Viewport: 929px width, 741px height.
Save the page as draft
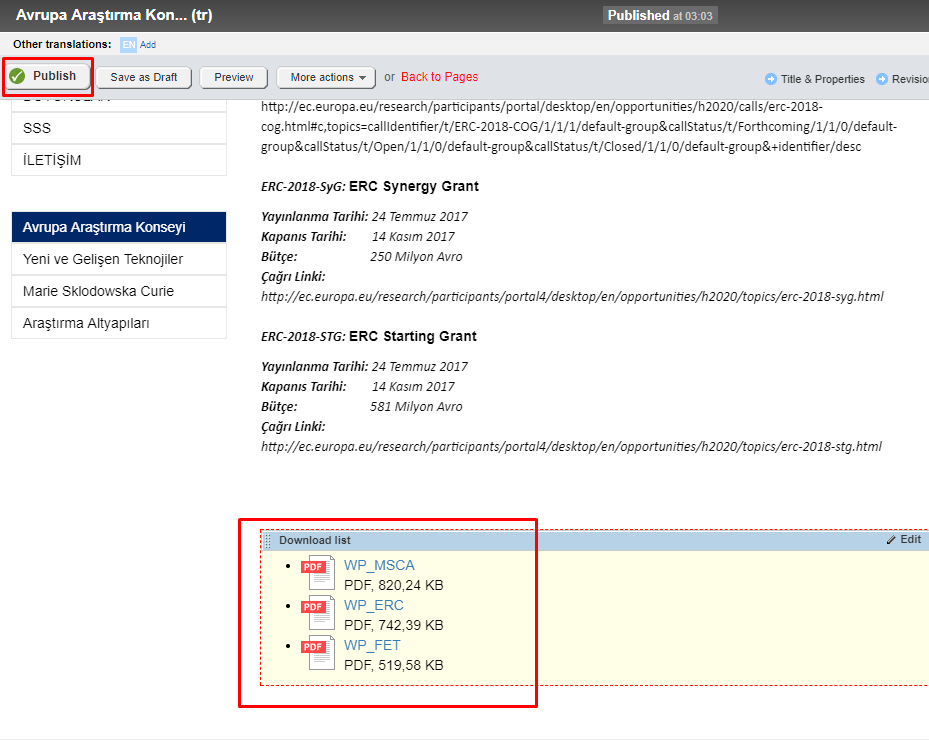143,78
